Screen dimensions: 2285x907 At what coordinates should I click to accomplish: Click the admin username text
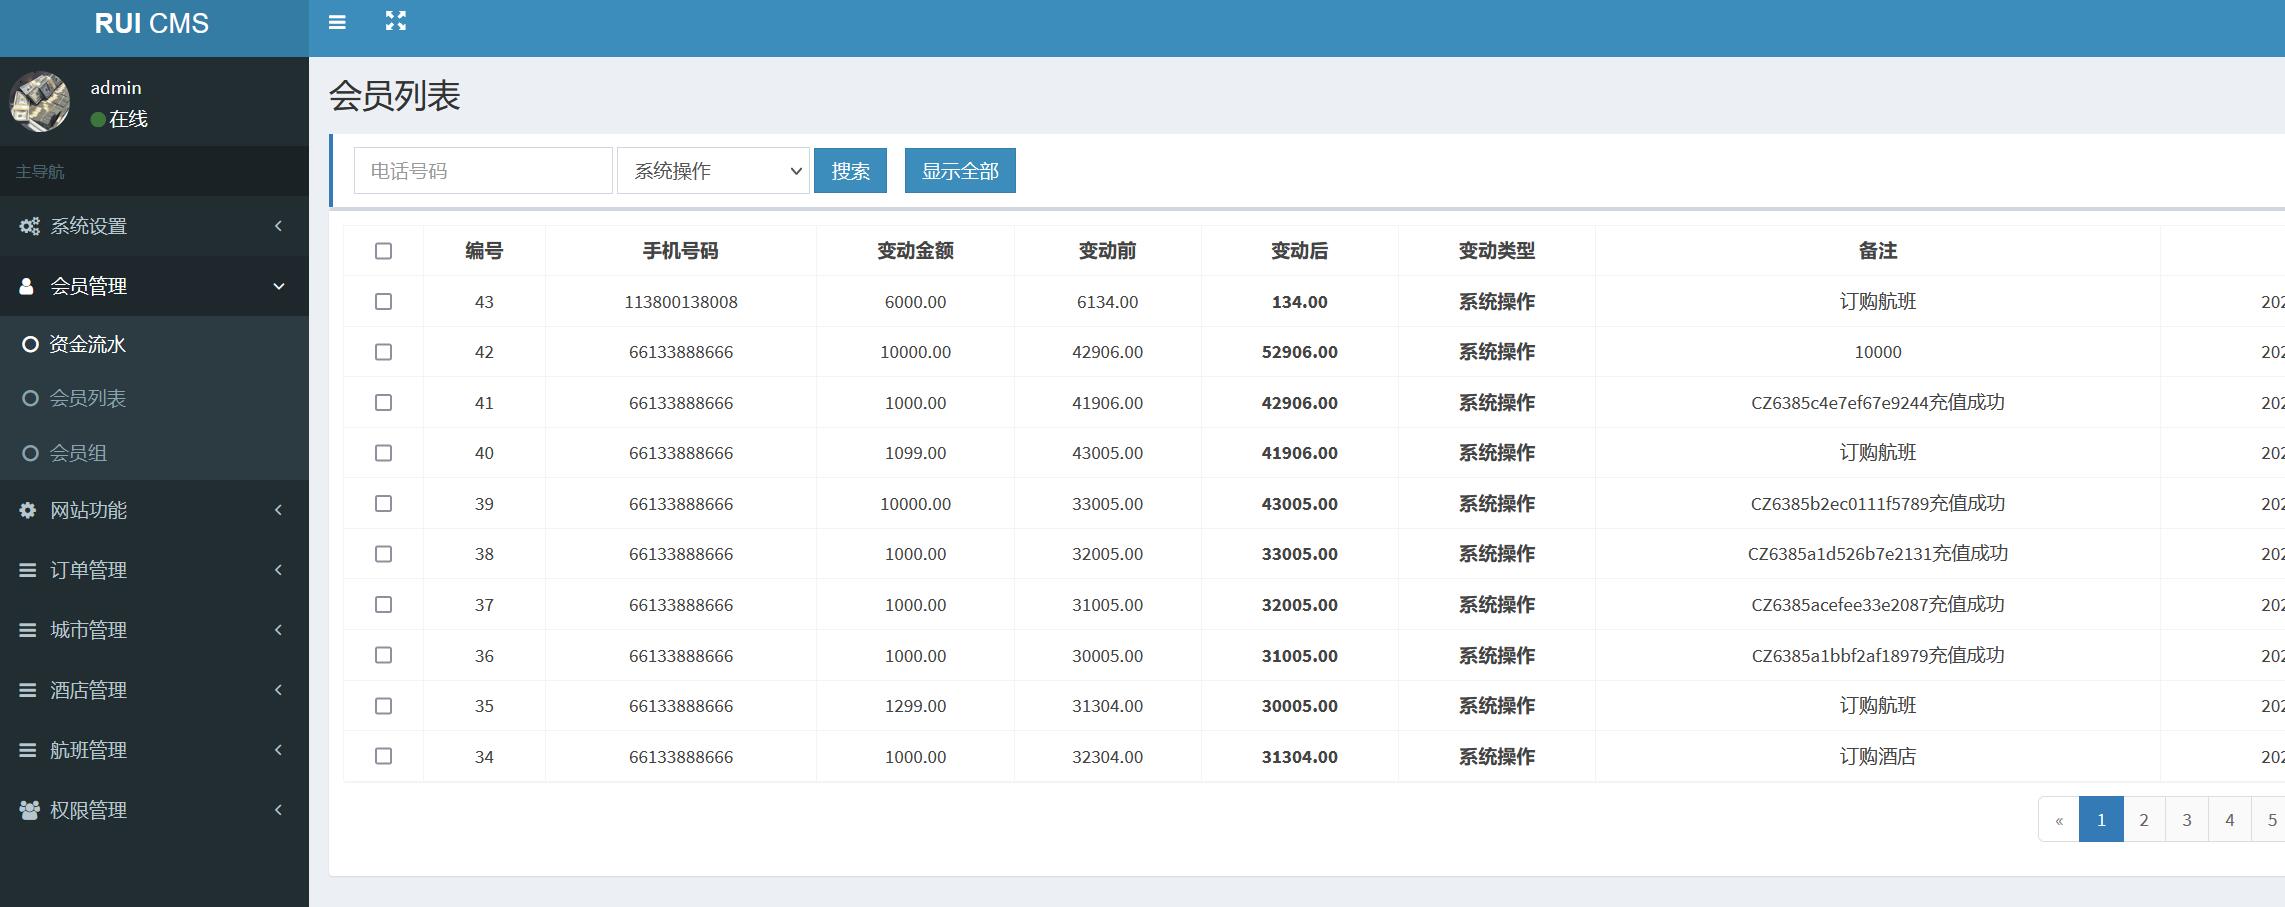[116, 88]
